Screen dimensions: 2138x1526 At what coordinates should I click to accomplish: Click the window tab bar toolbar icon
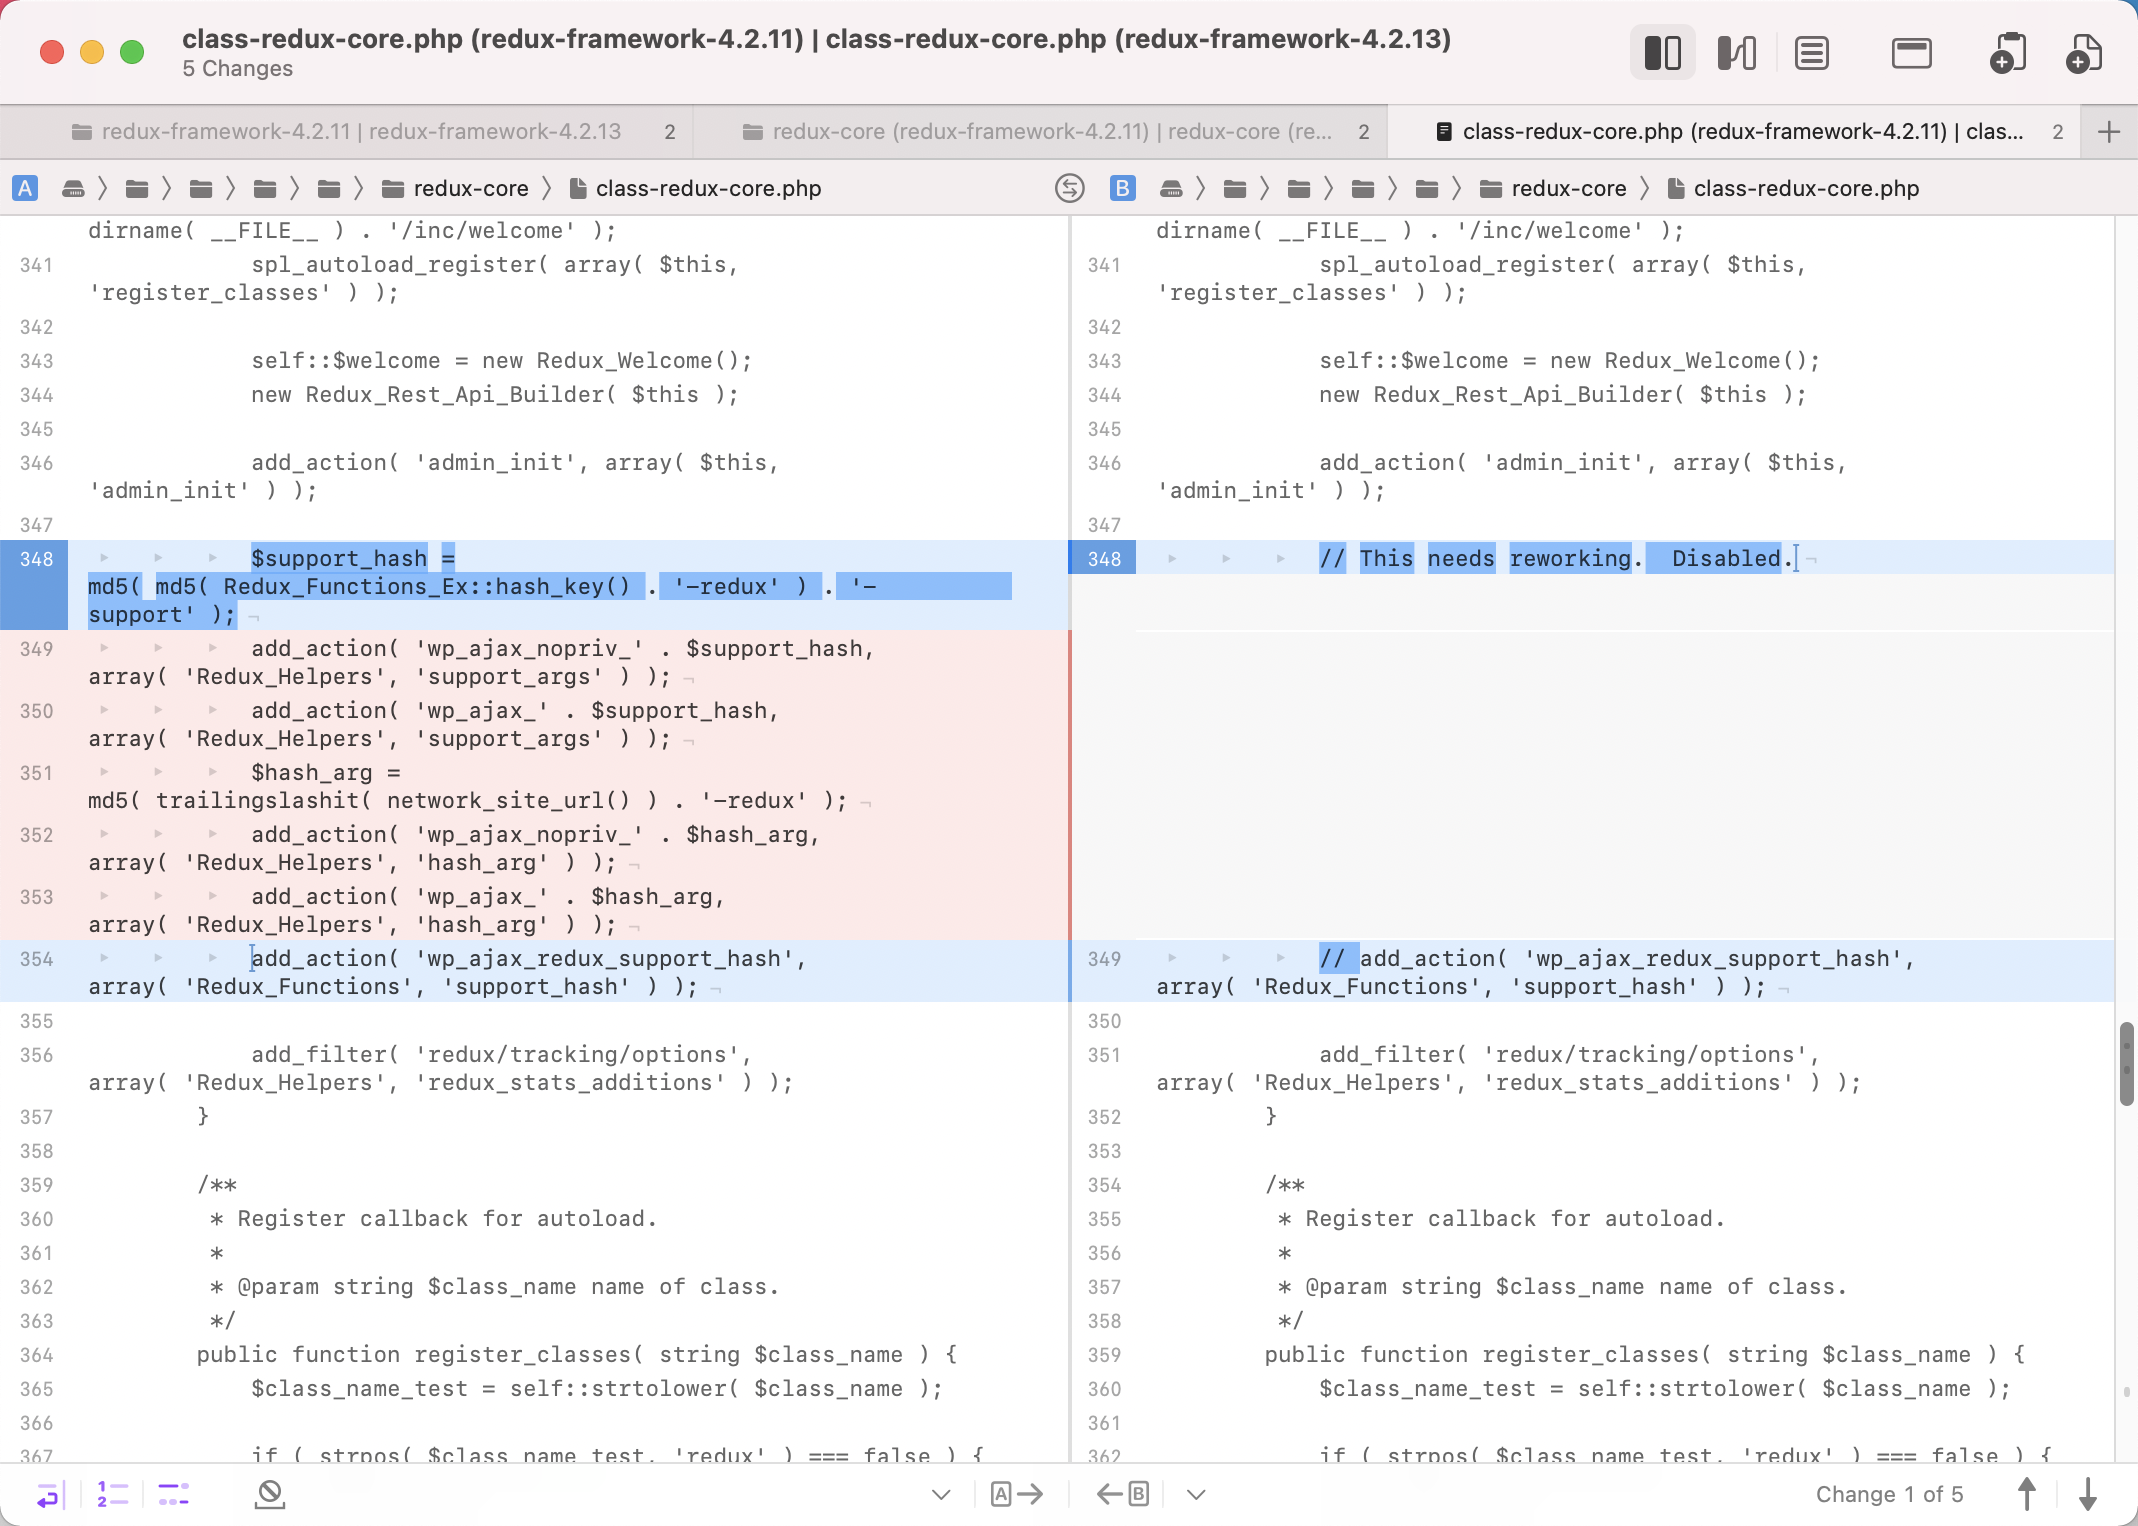1911,53
